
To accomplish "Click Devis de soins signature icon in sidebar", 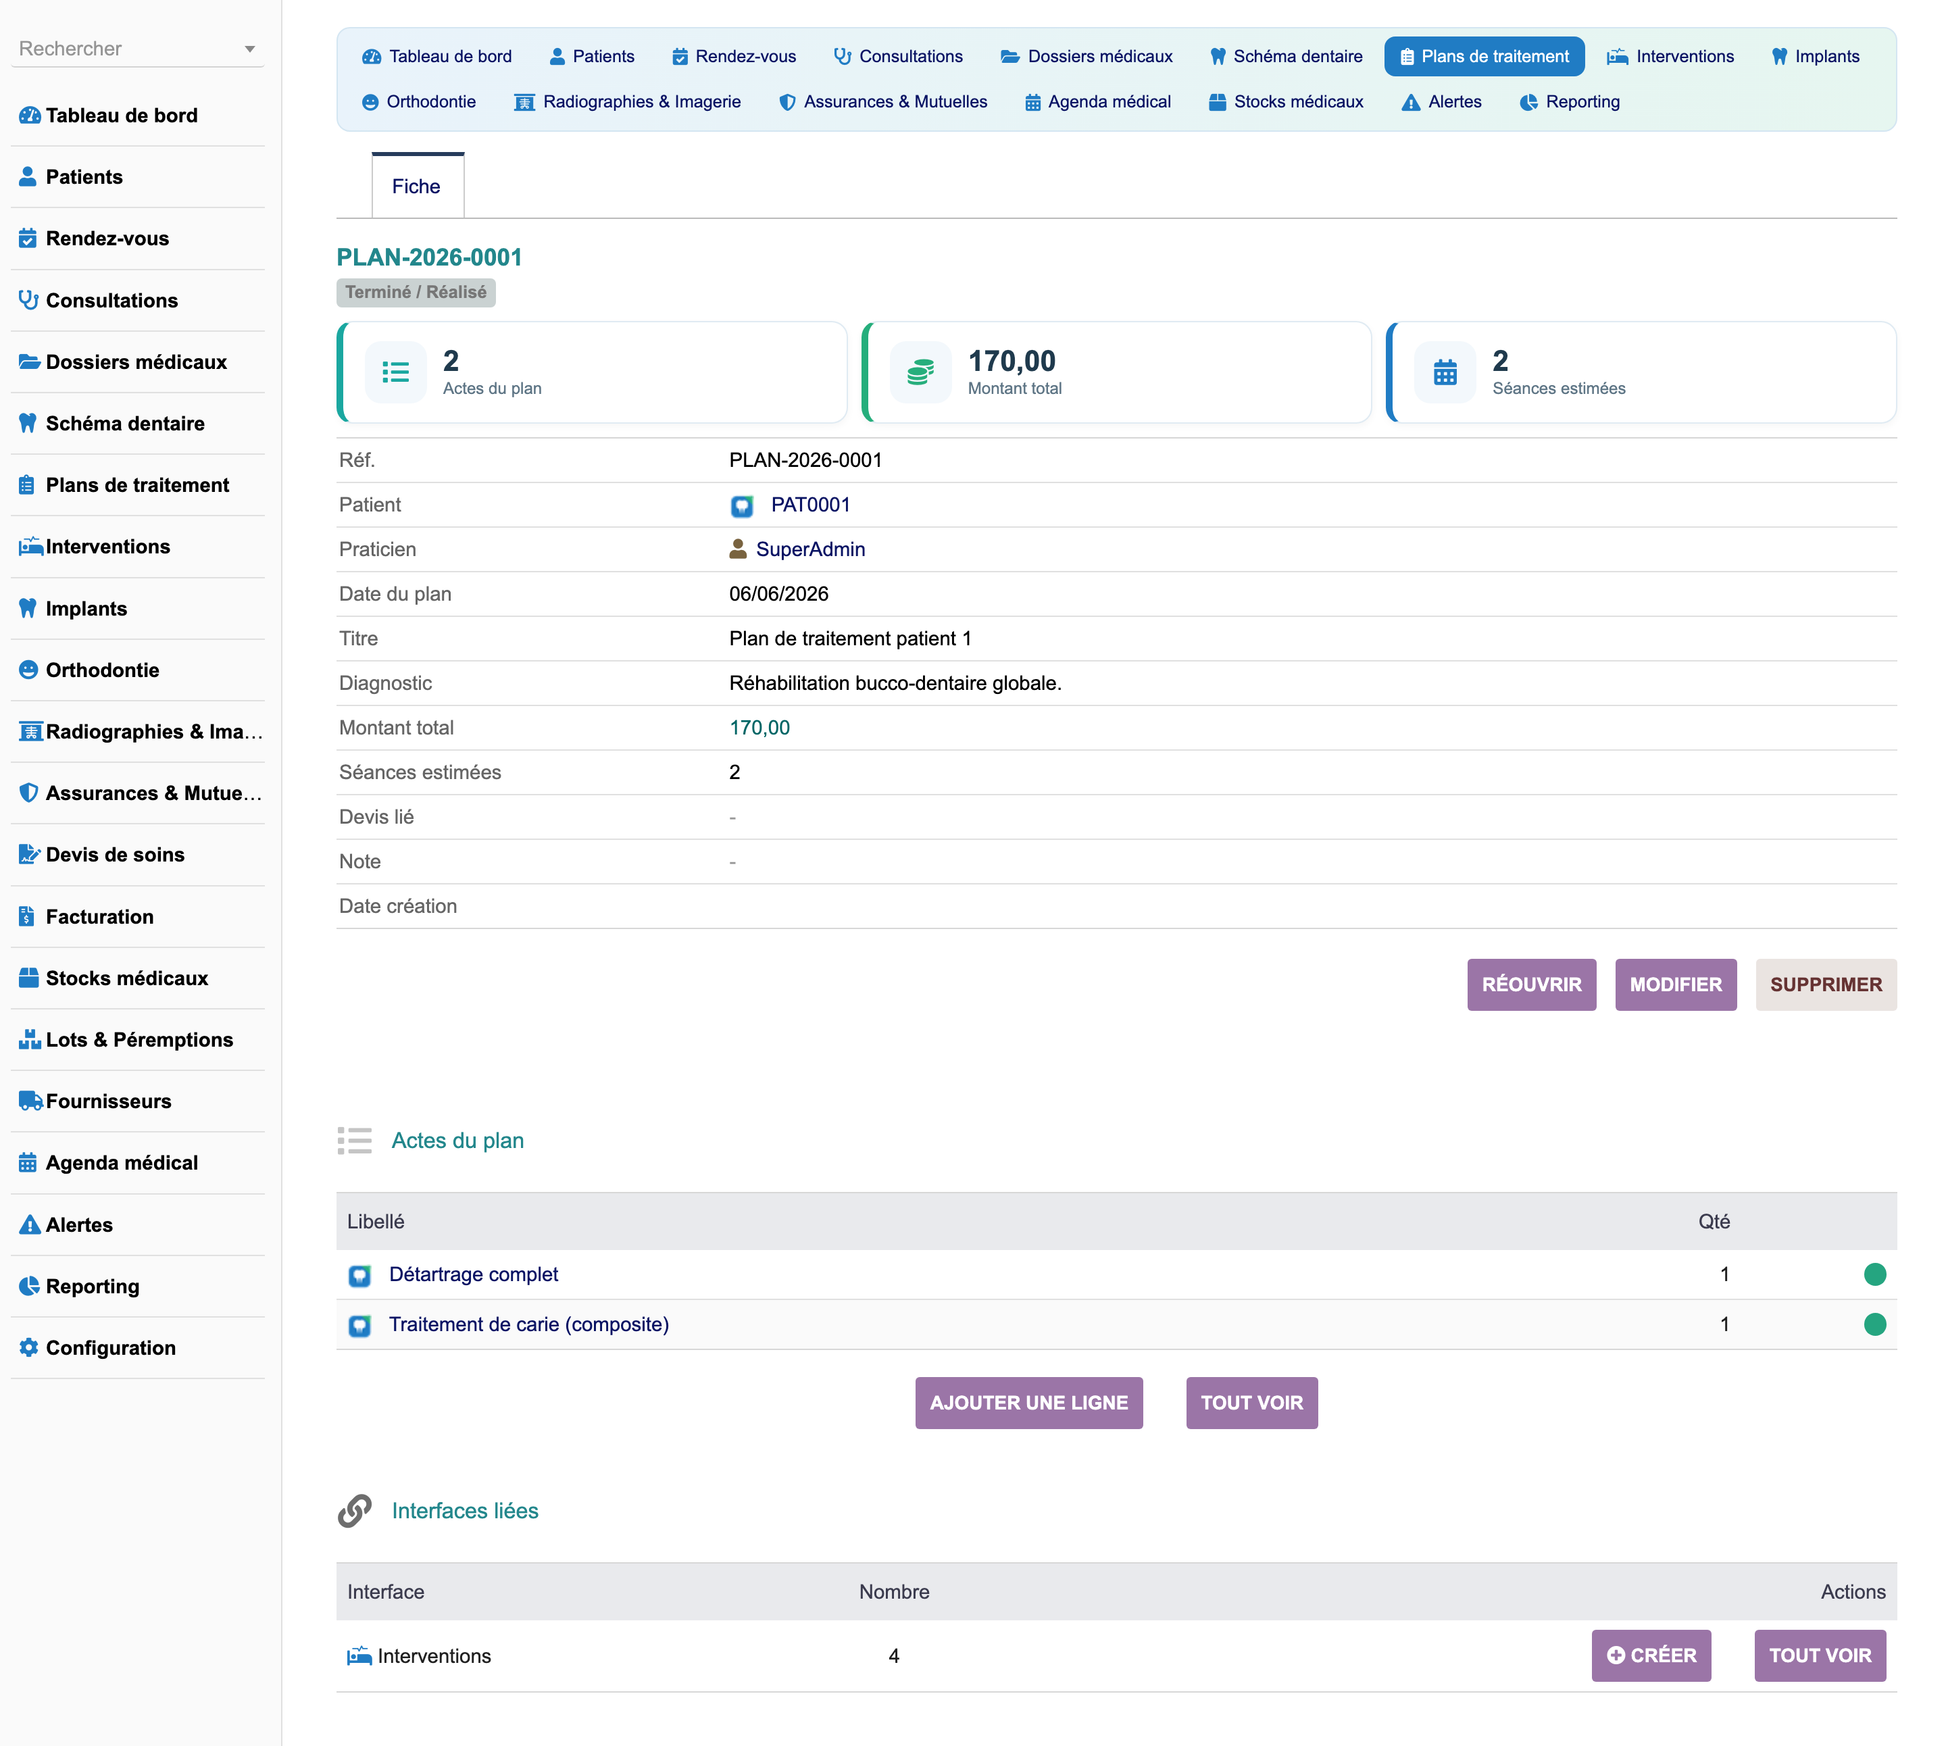I will pos(30,855).
